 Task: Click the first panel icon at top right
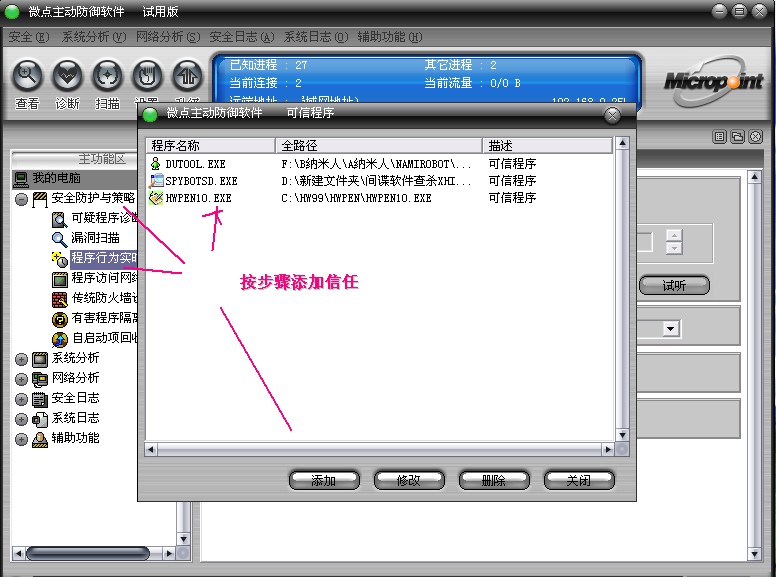coord(719,137)
